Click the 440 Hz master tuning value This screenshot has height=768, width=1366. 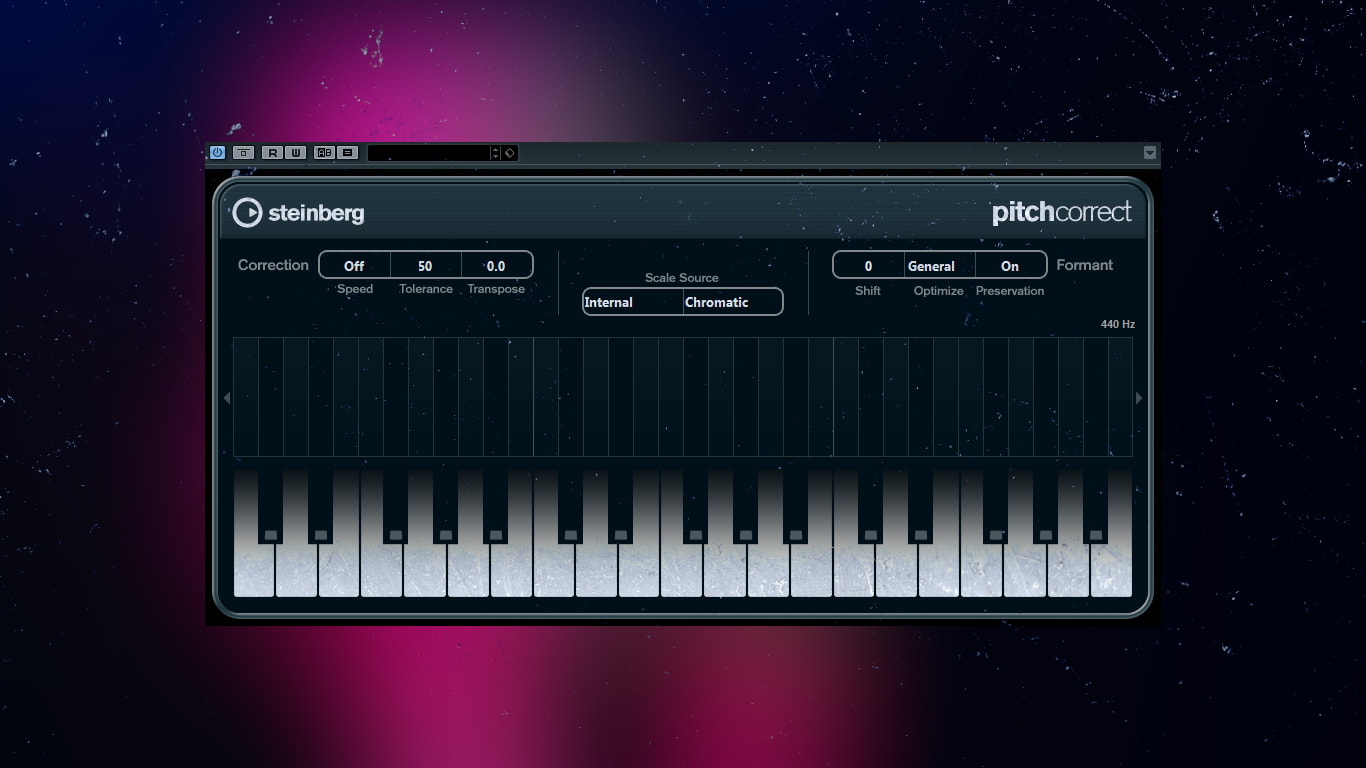pos(1118,324)
